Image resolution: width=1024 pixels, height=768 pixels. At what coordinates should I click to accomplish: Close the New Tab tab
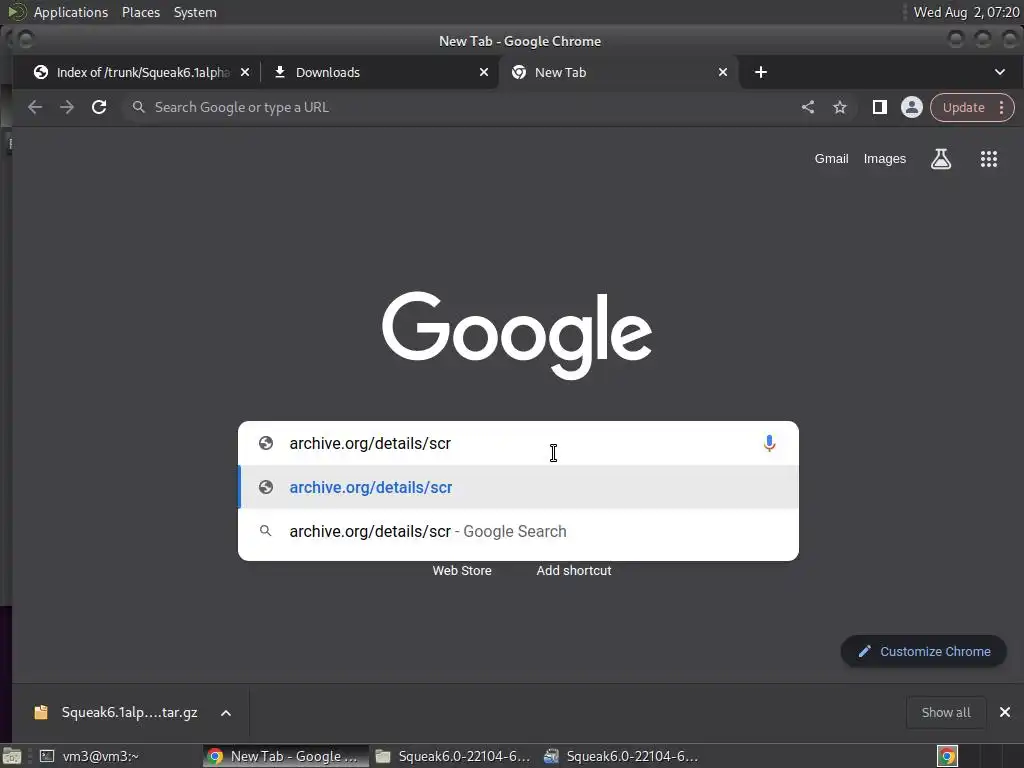coord(723,72)
